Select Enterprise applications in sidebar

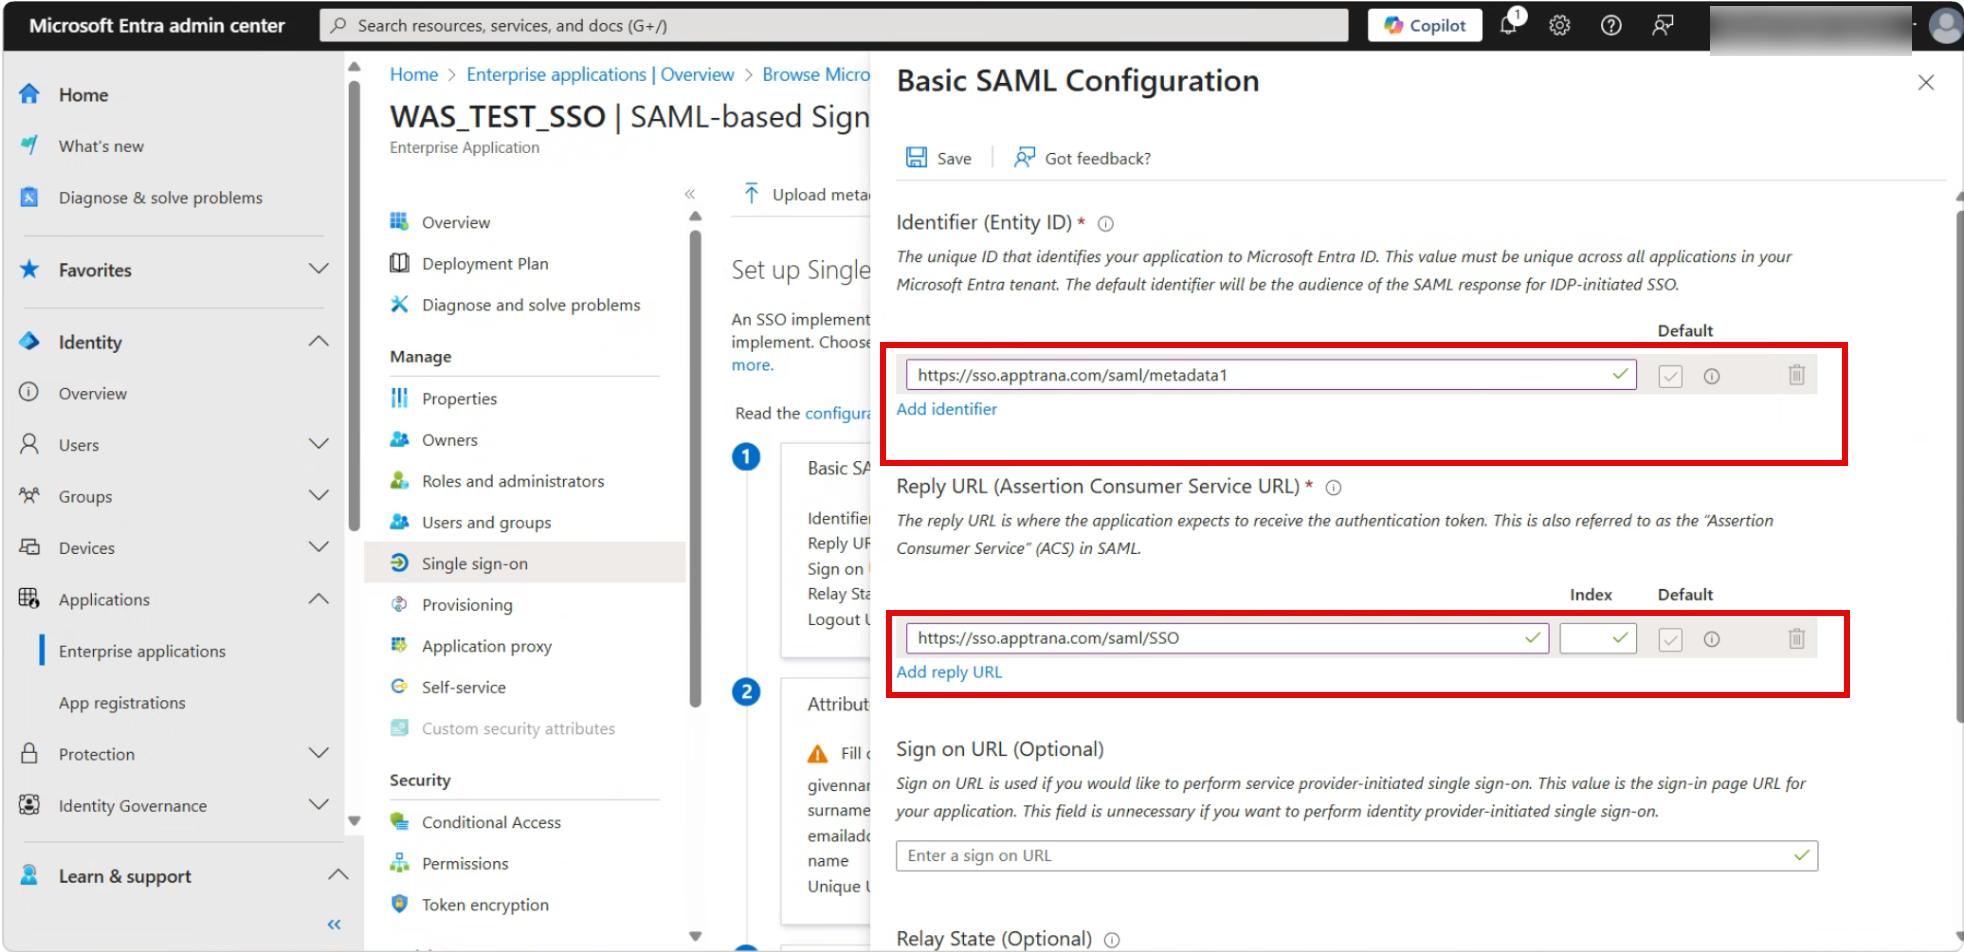click(142, 651)
